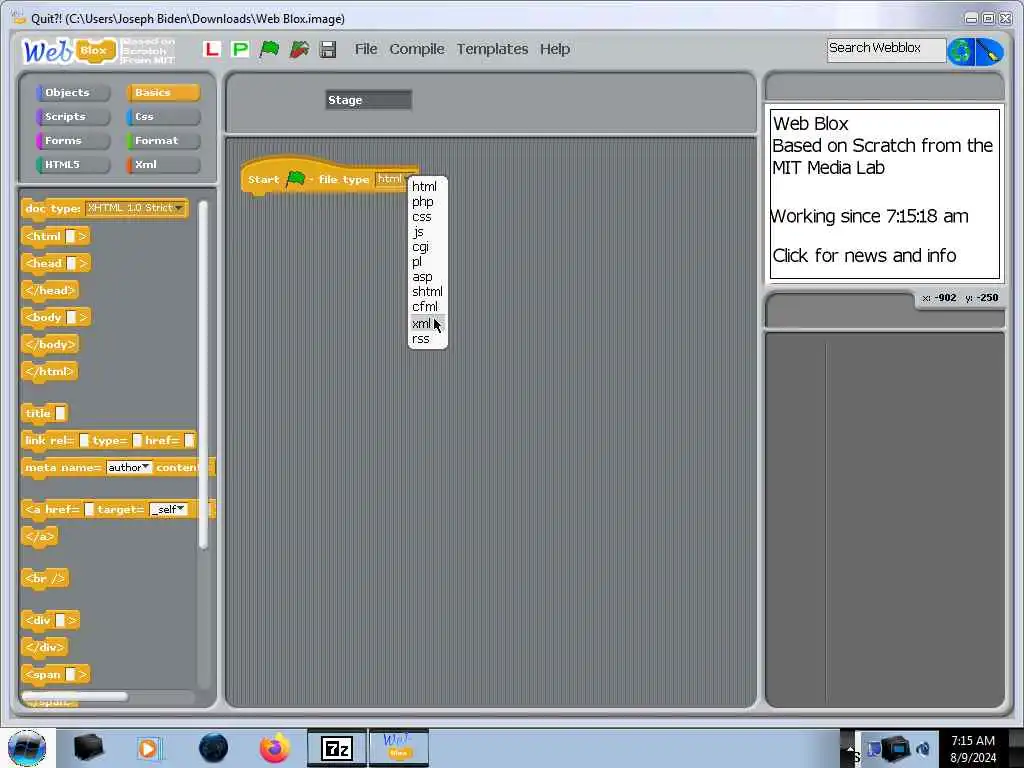Click the closing /html block
Viewport: 1024px width, 768px height.
click(50, 372)
